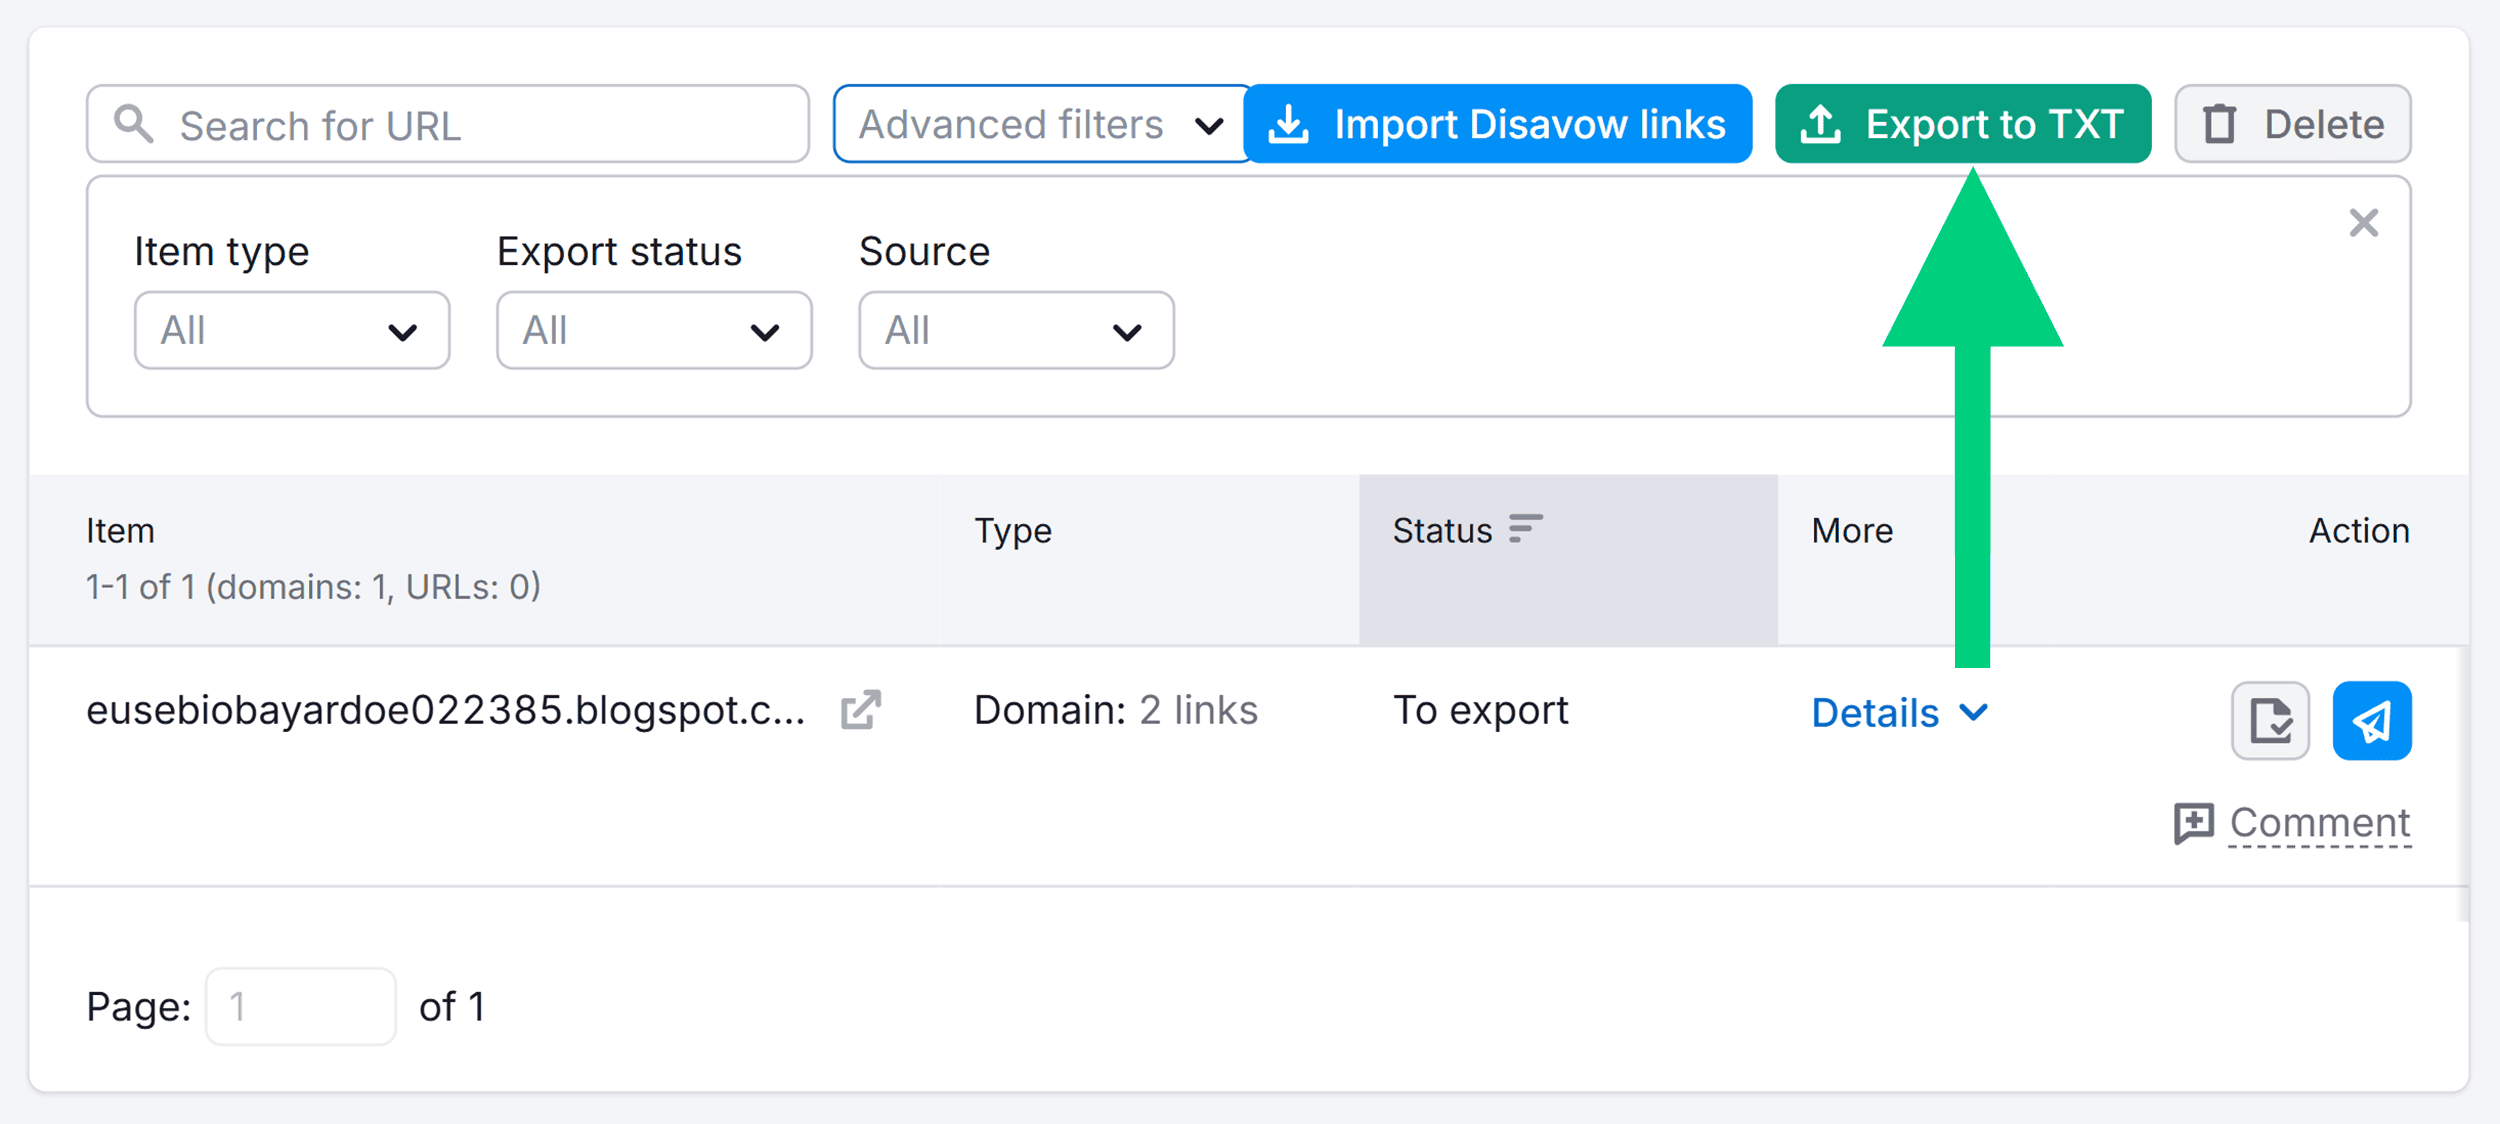2500x1124 pixels.
Task: Click the Delete button
Action: click(x=2293, y=123)
